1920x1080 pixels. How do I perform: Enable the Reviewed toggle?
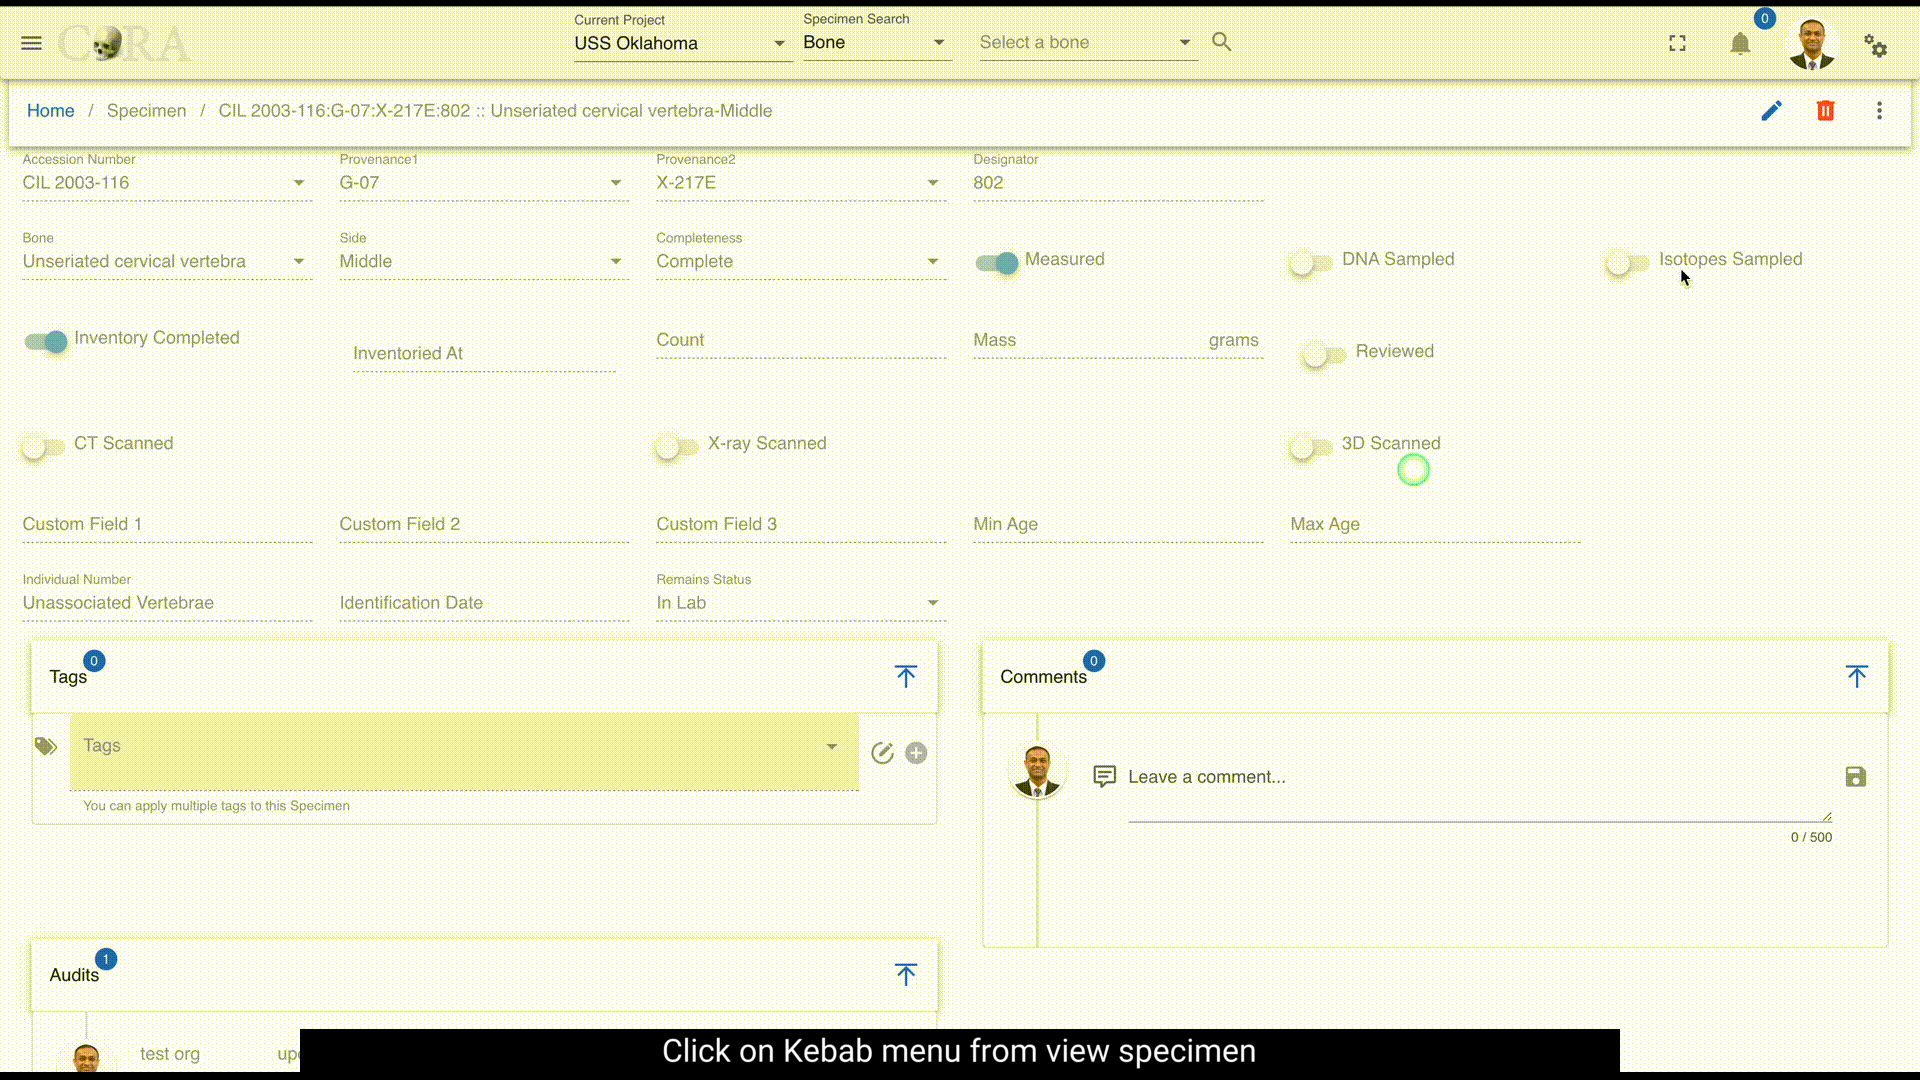[x=1323, y=354]
